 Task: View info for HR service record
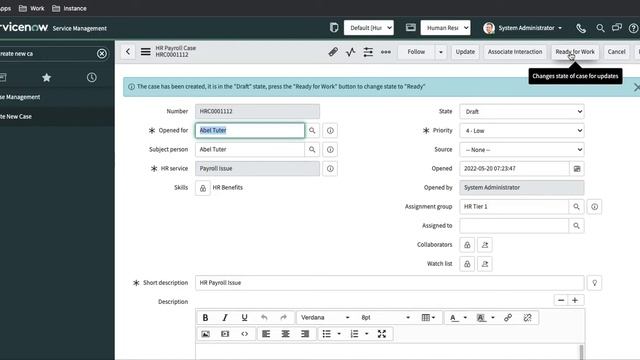tap(330, 169)
